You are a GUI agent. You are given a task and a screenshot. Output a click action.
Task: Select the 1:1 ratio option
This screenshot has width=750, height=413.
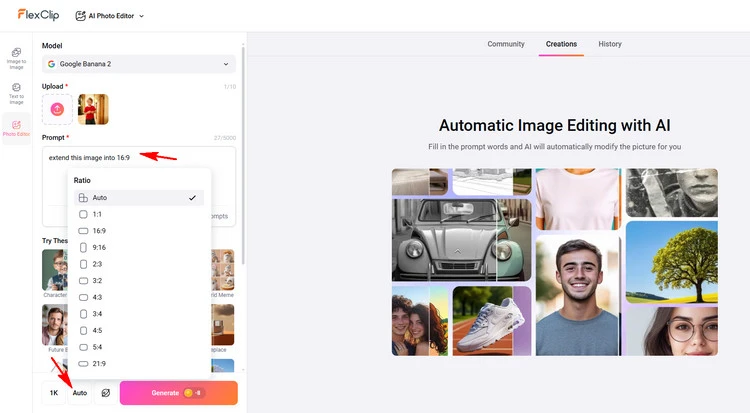[x=98, y=214]
